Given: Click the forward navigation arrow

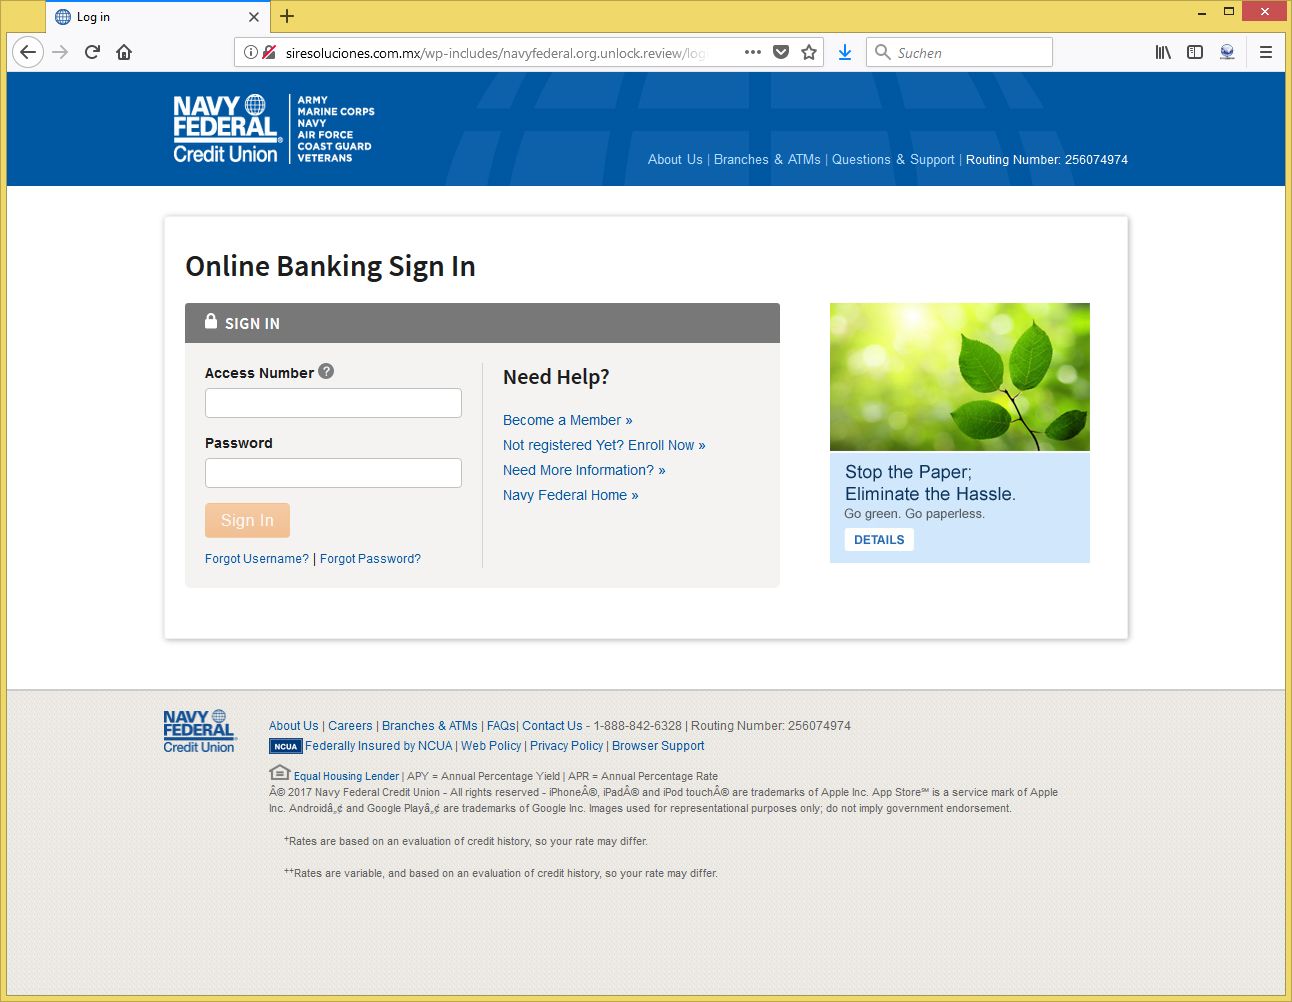Looking at the screenshot, I should point(60,52).
